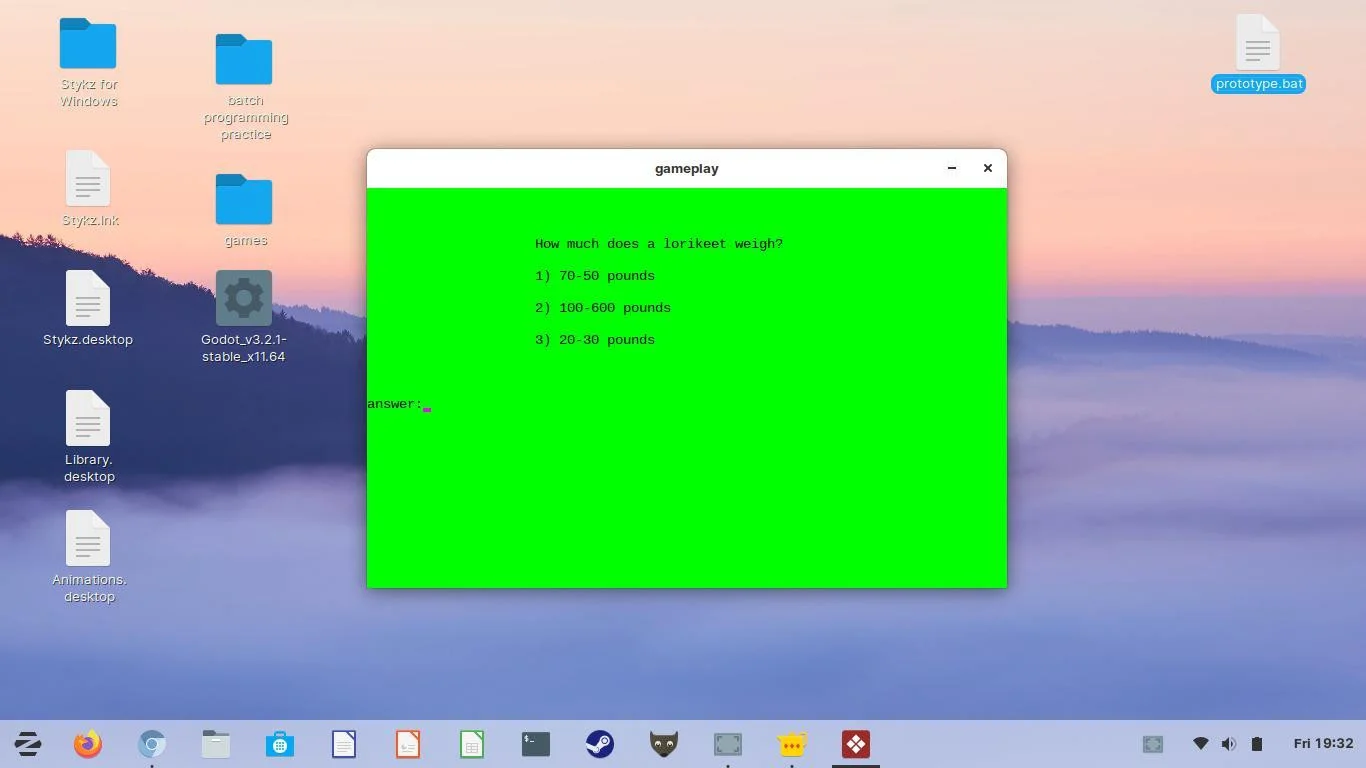Select the Stykz.lnk file

pyautogui.click(x=90, y=189)
